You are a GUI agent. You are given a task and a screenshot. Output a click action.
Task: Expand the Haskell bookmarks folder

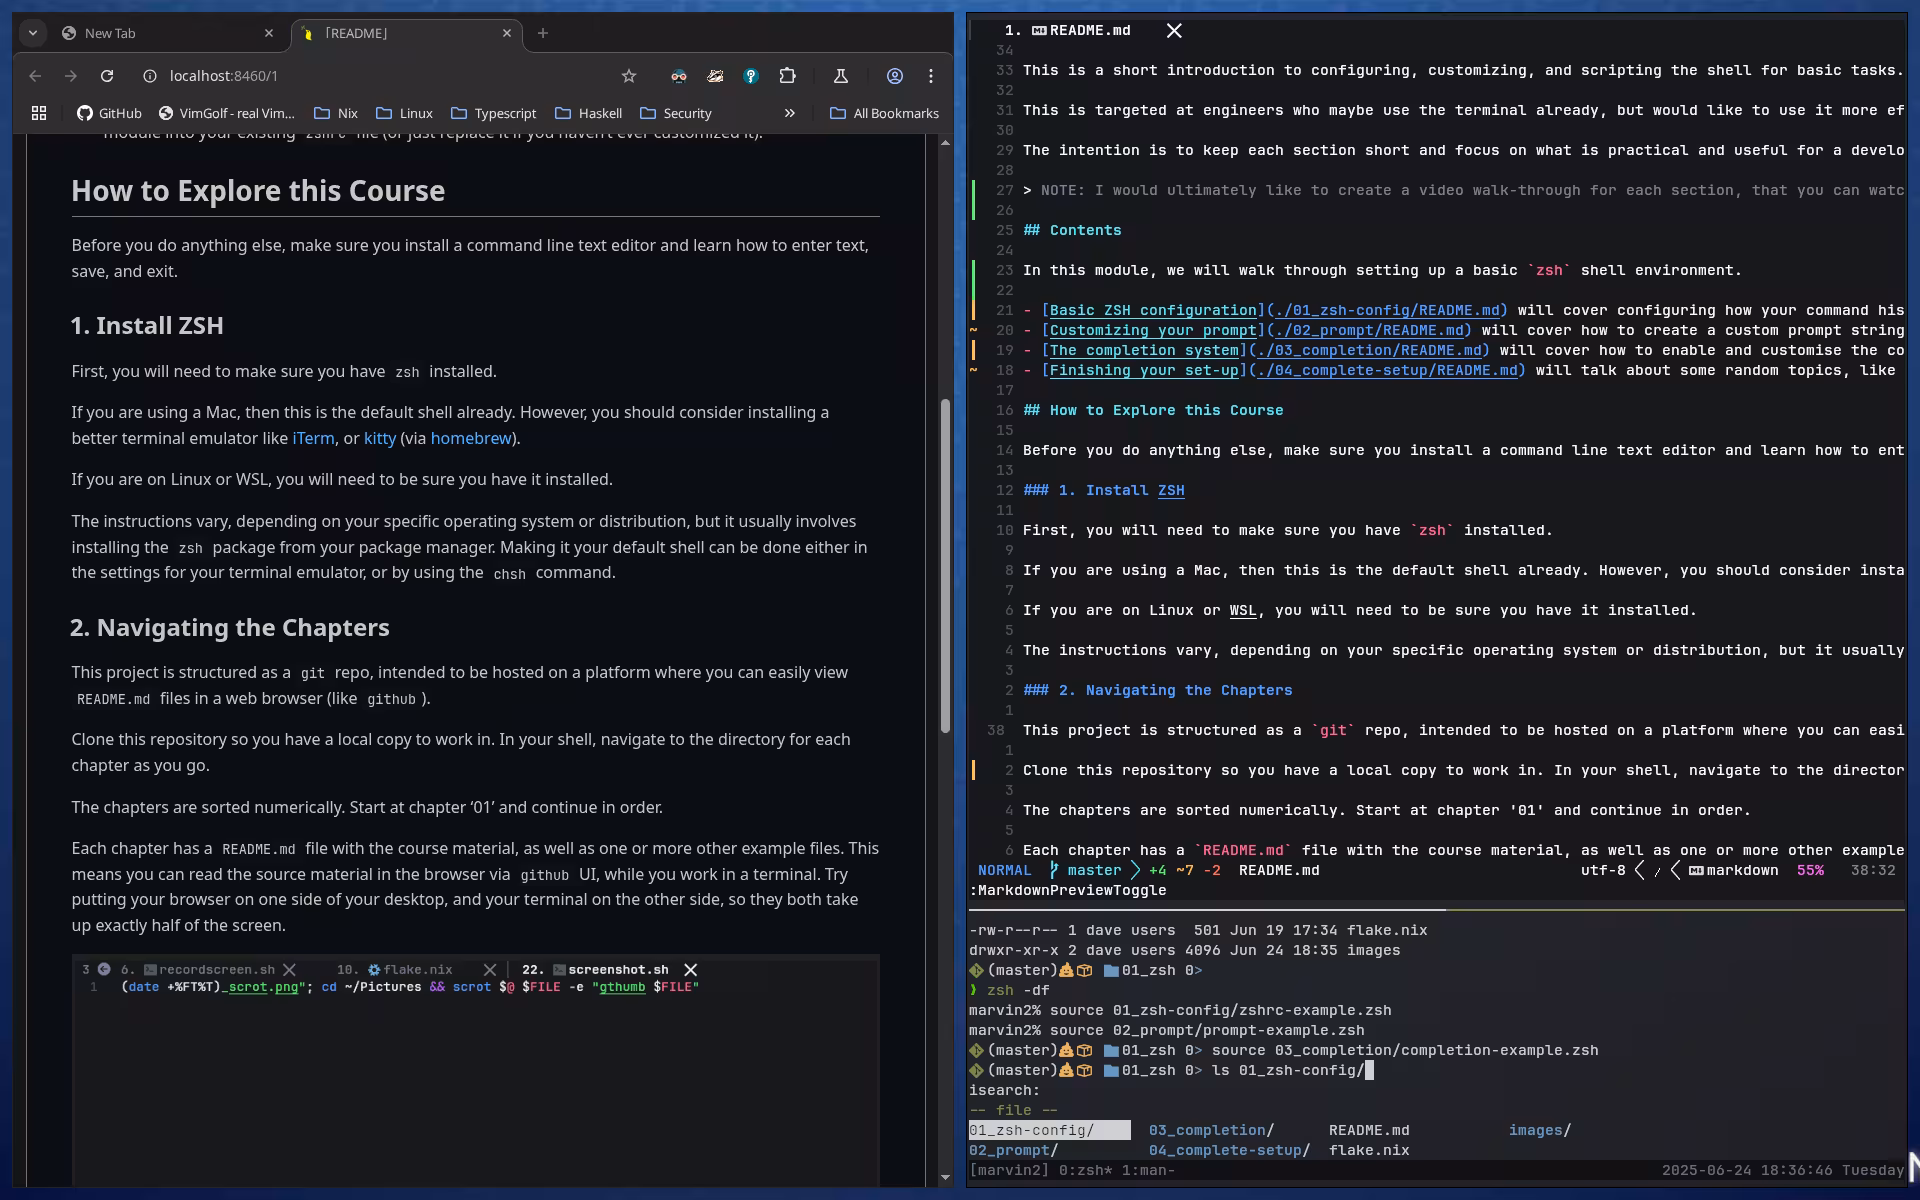pos(589,114)
